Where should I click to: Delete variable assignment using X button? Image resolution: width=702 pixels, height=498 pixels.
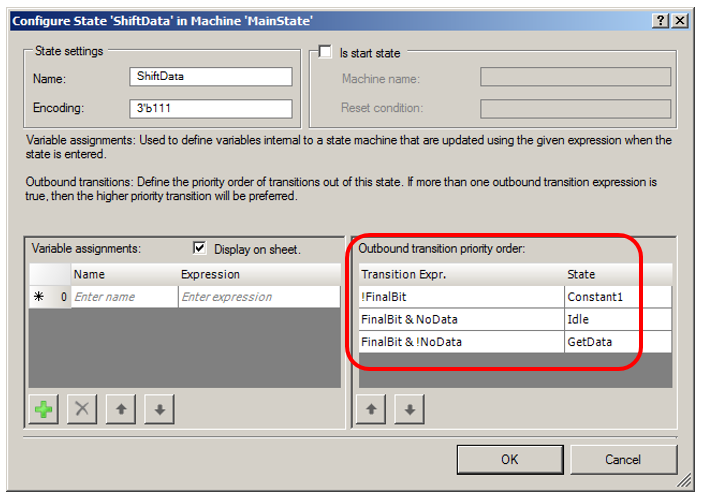pyautogui.click(x=82, y=409)
